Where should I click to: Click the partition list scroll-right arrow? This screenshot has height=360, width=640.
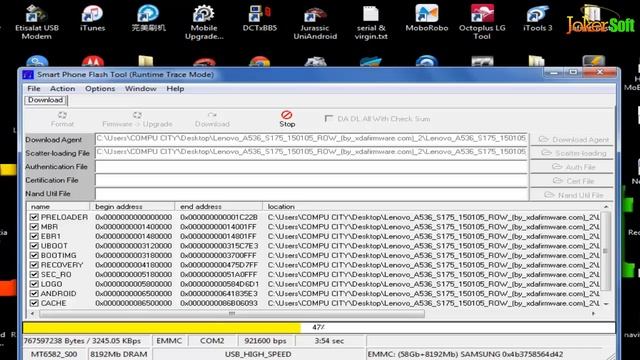point(593,314)
